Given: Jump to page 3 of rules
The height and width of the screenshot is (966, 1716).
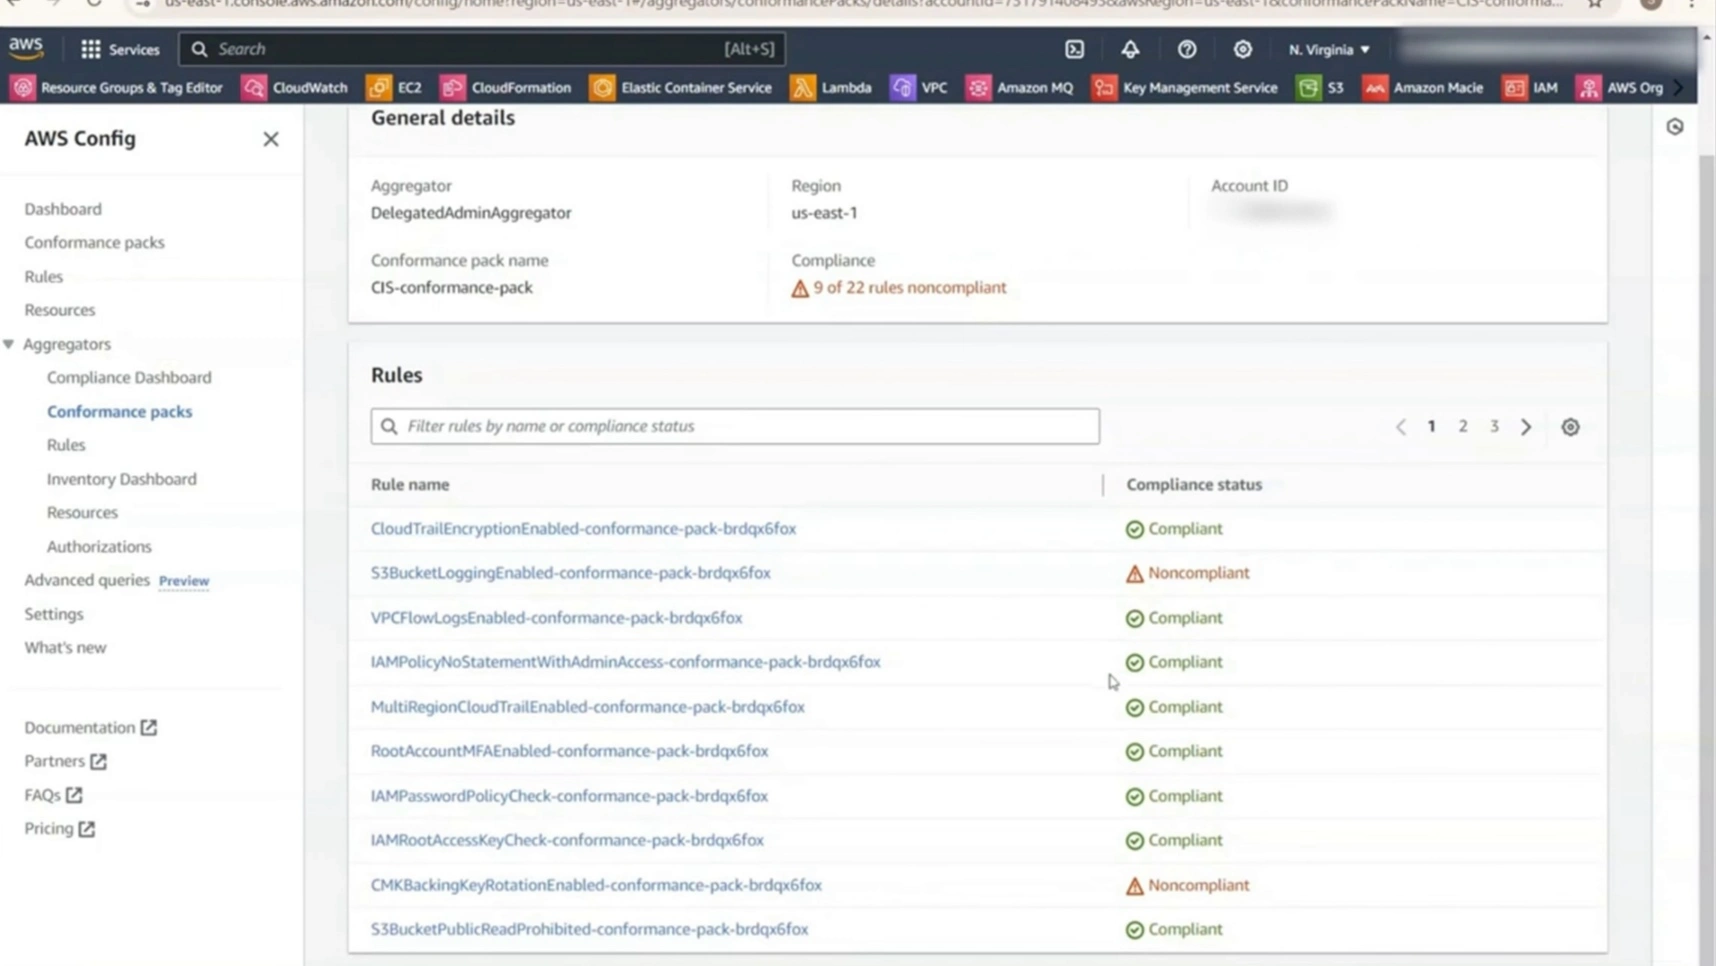Looking at the screenshot, I should 1494,426.
